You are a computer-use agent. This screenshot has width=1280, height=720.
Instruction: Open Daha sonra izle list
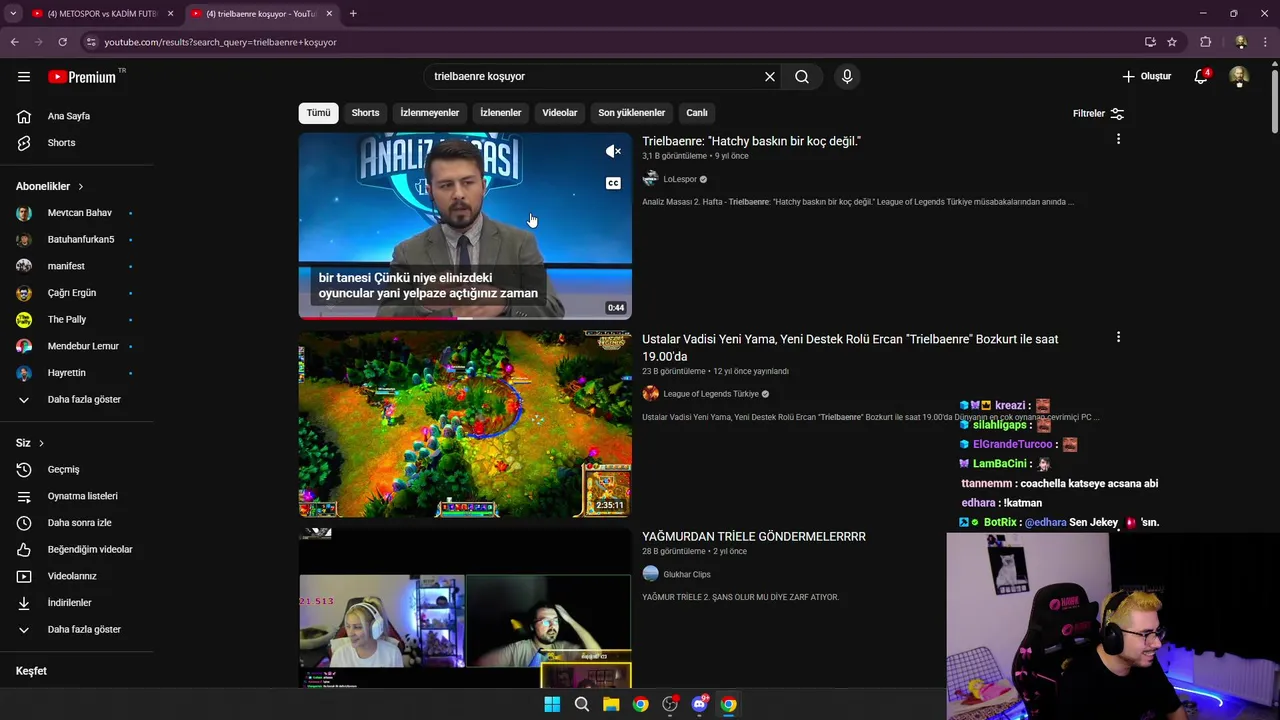78,523
